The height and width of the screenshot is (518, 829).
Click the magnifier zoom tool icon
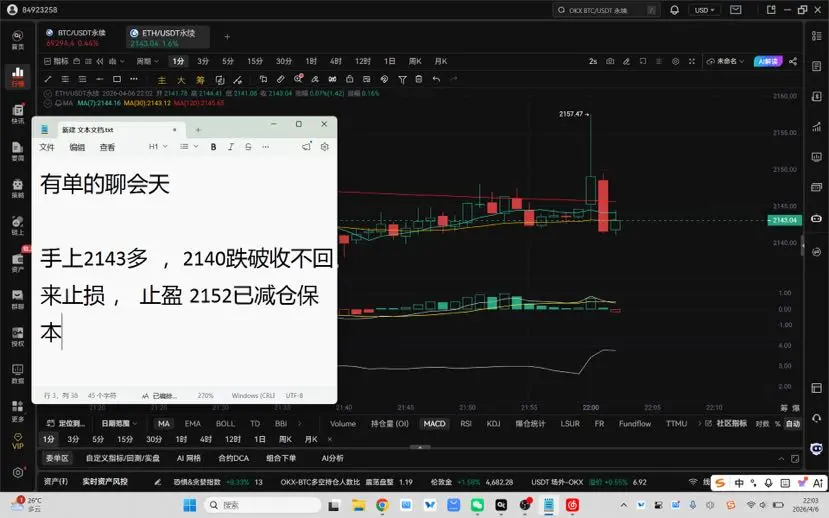(298, 79)
